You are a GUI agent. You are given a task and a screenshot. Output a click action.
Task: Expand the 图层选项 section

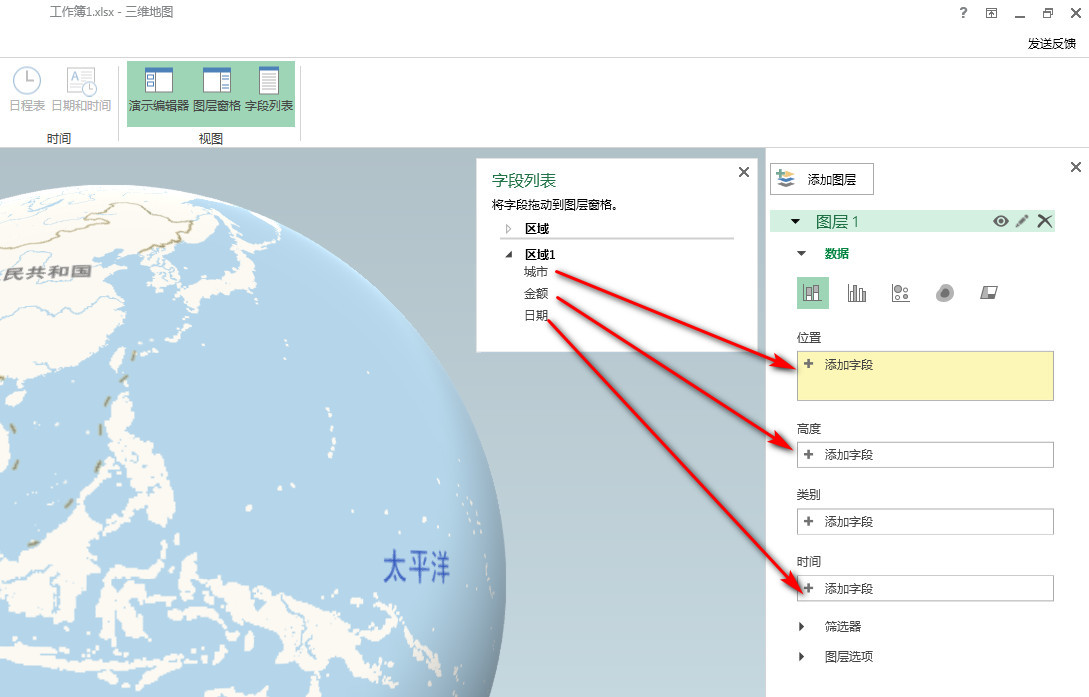pos(800,656)
